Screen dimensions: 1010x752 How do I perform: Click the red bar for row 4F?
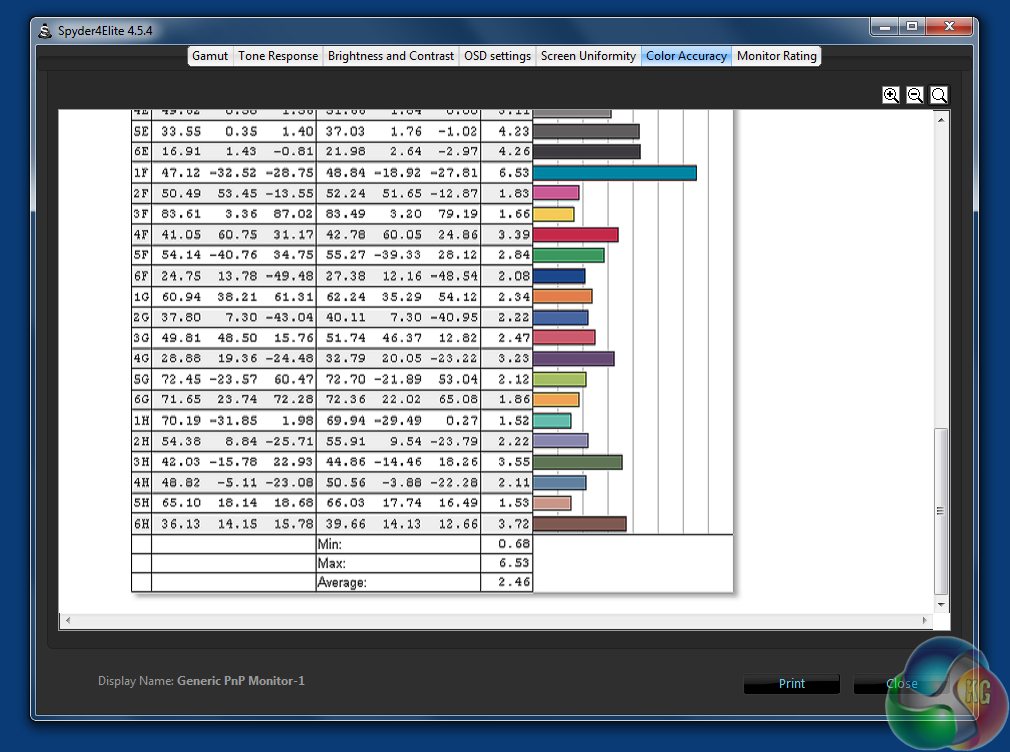576,235
